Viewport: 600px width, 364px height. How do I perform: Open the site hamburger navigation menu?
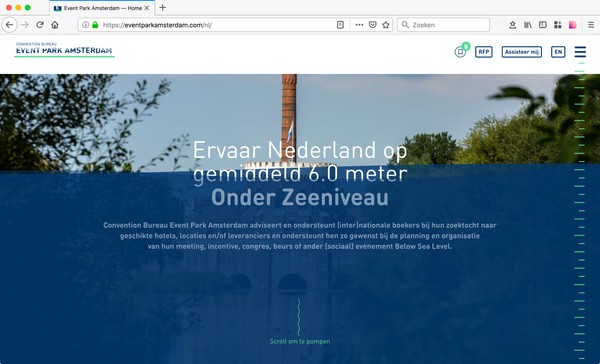pos(580,52)
